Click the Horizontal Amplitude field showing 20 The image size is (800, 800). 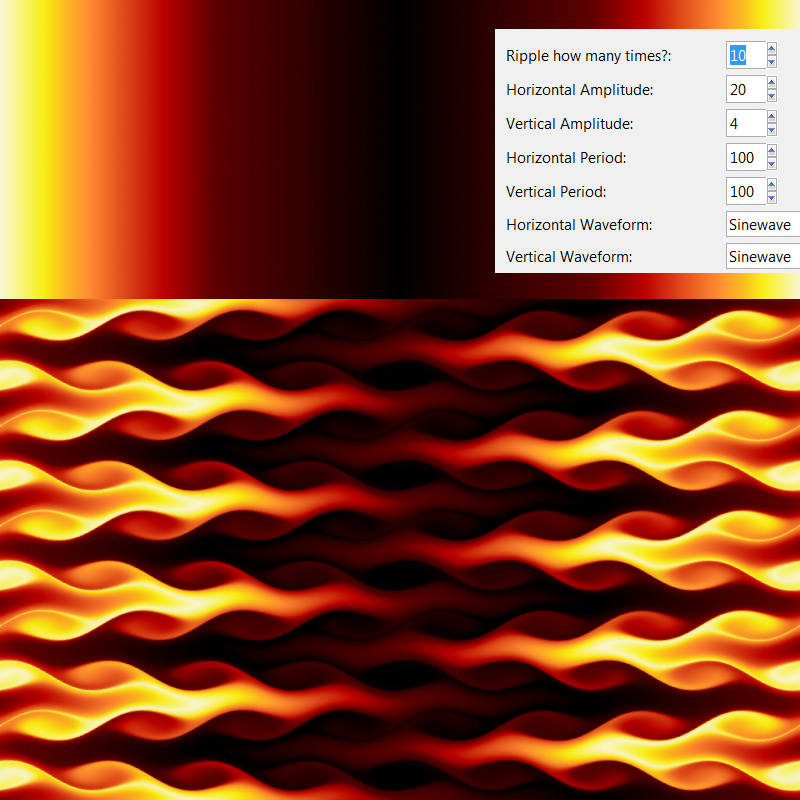746,89
